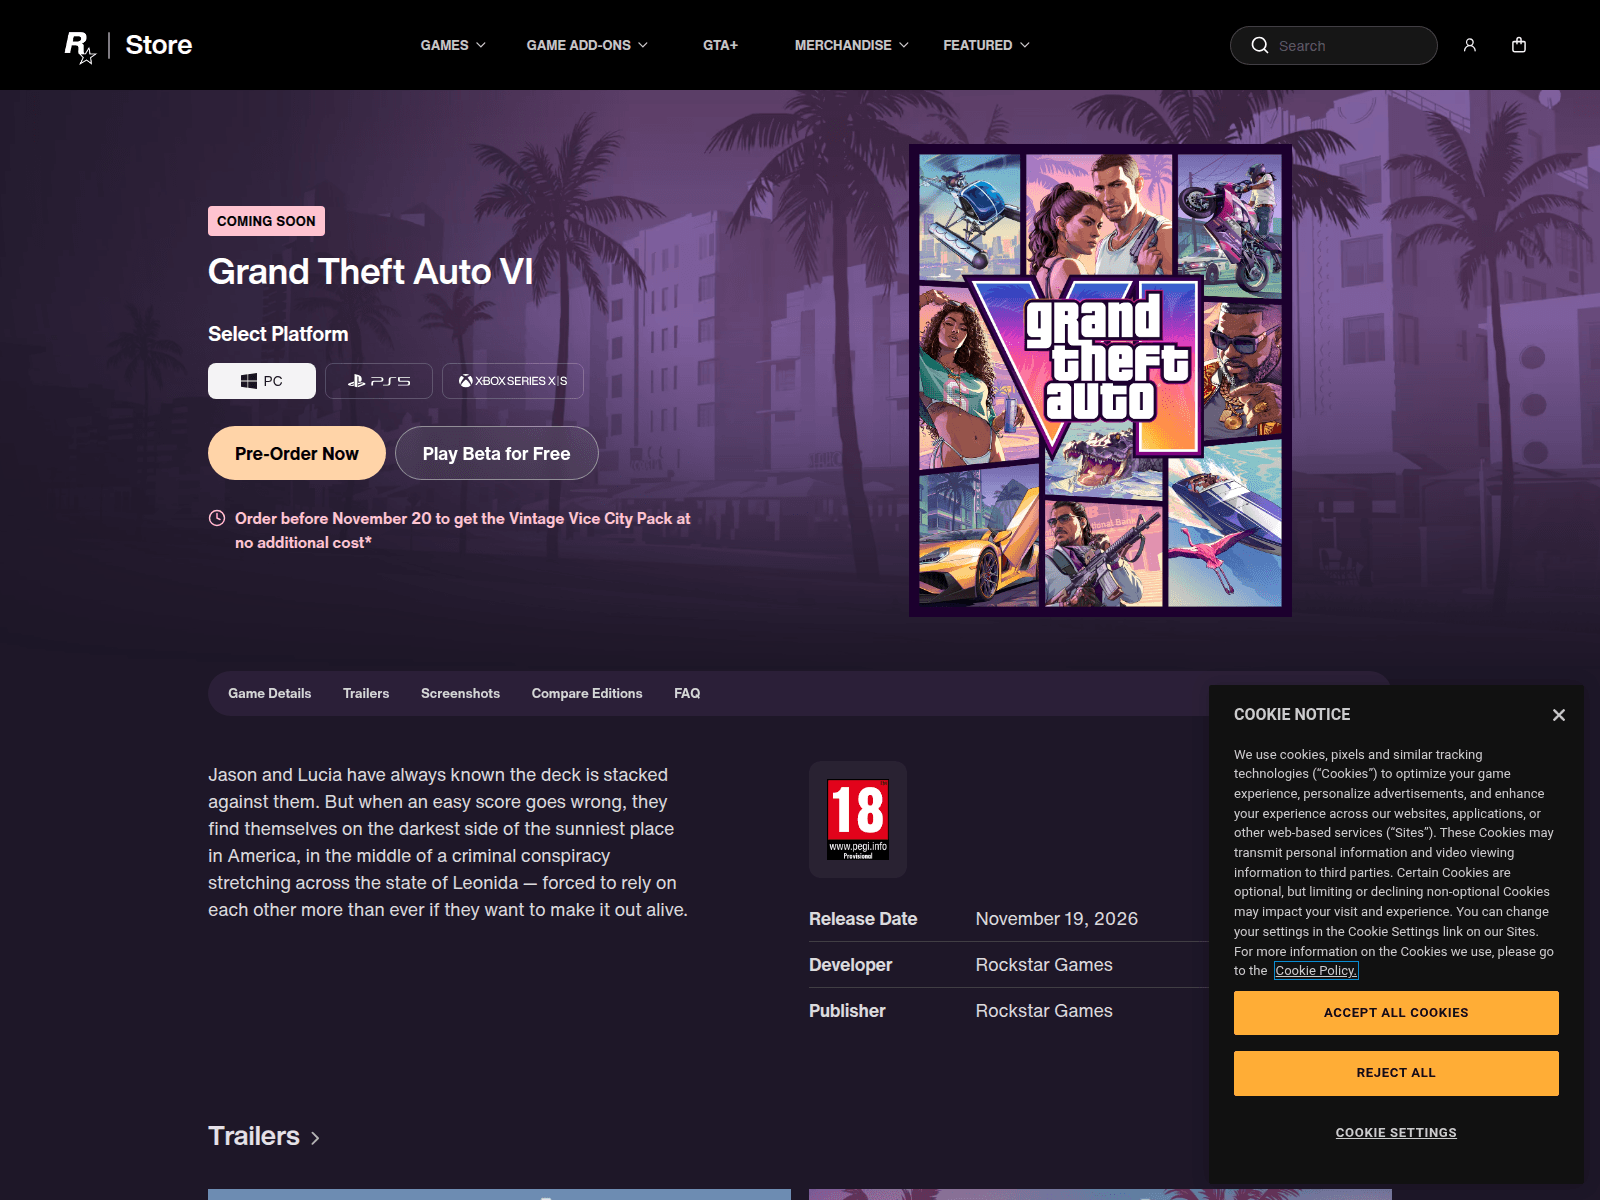Click the search magnifier icon

1260,45
